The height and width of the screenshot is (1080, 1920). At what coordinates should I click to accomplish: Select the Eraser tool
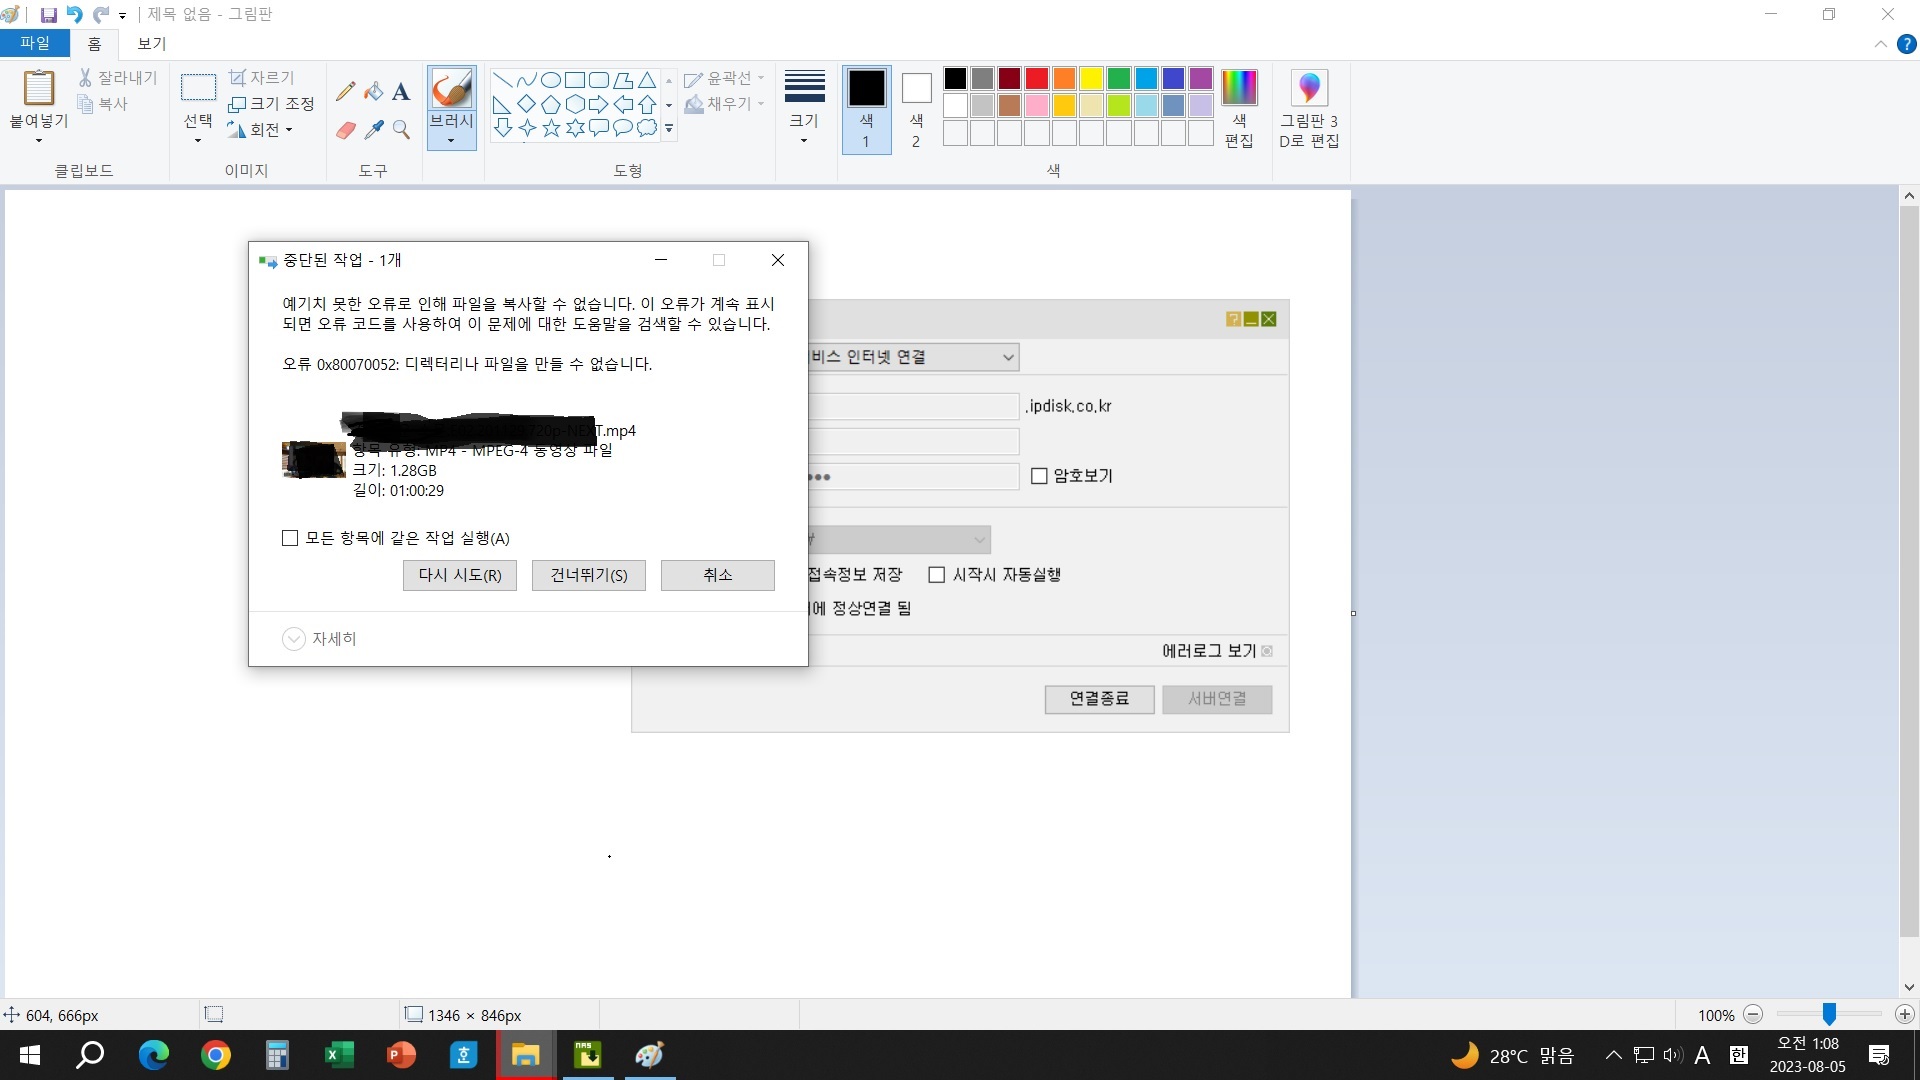click(x=346, y=130)
